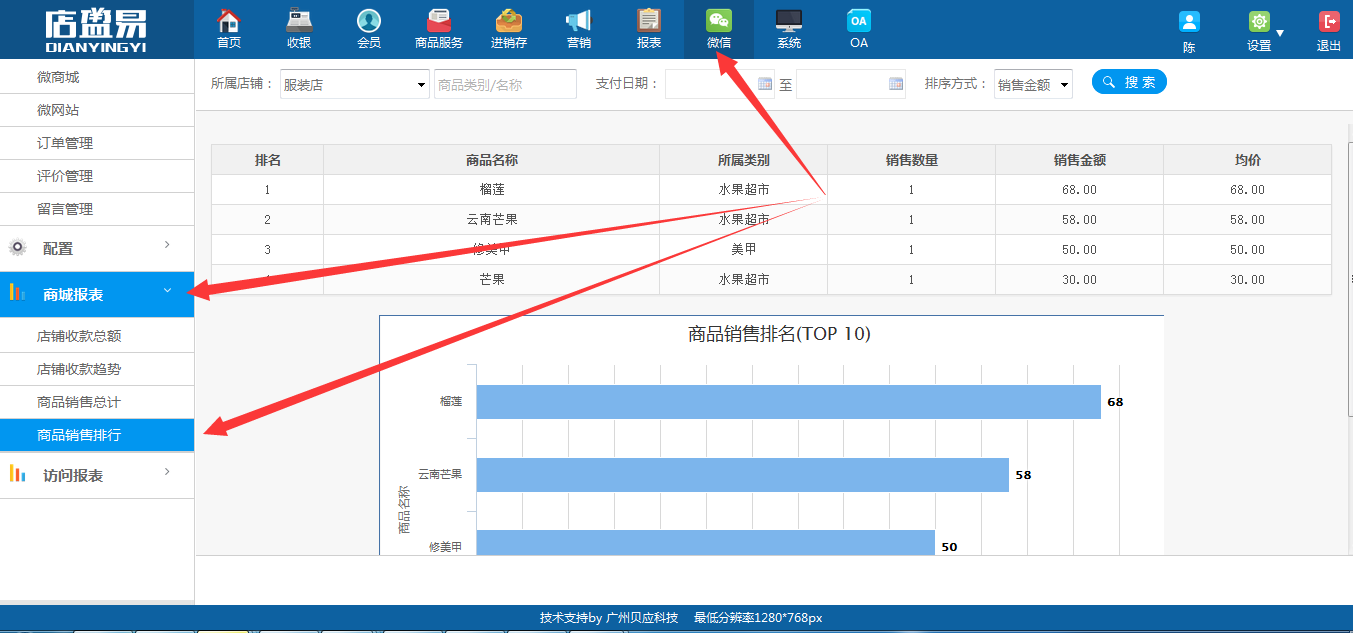The image size is (1353, 633).
Task: Click the payment start date field
Action: point(720,84)
